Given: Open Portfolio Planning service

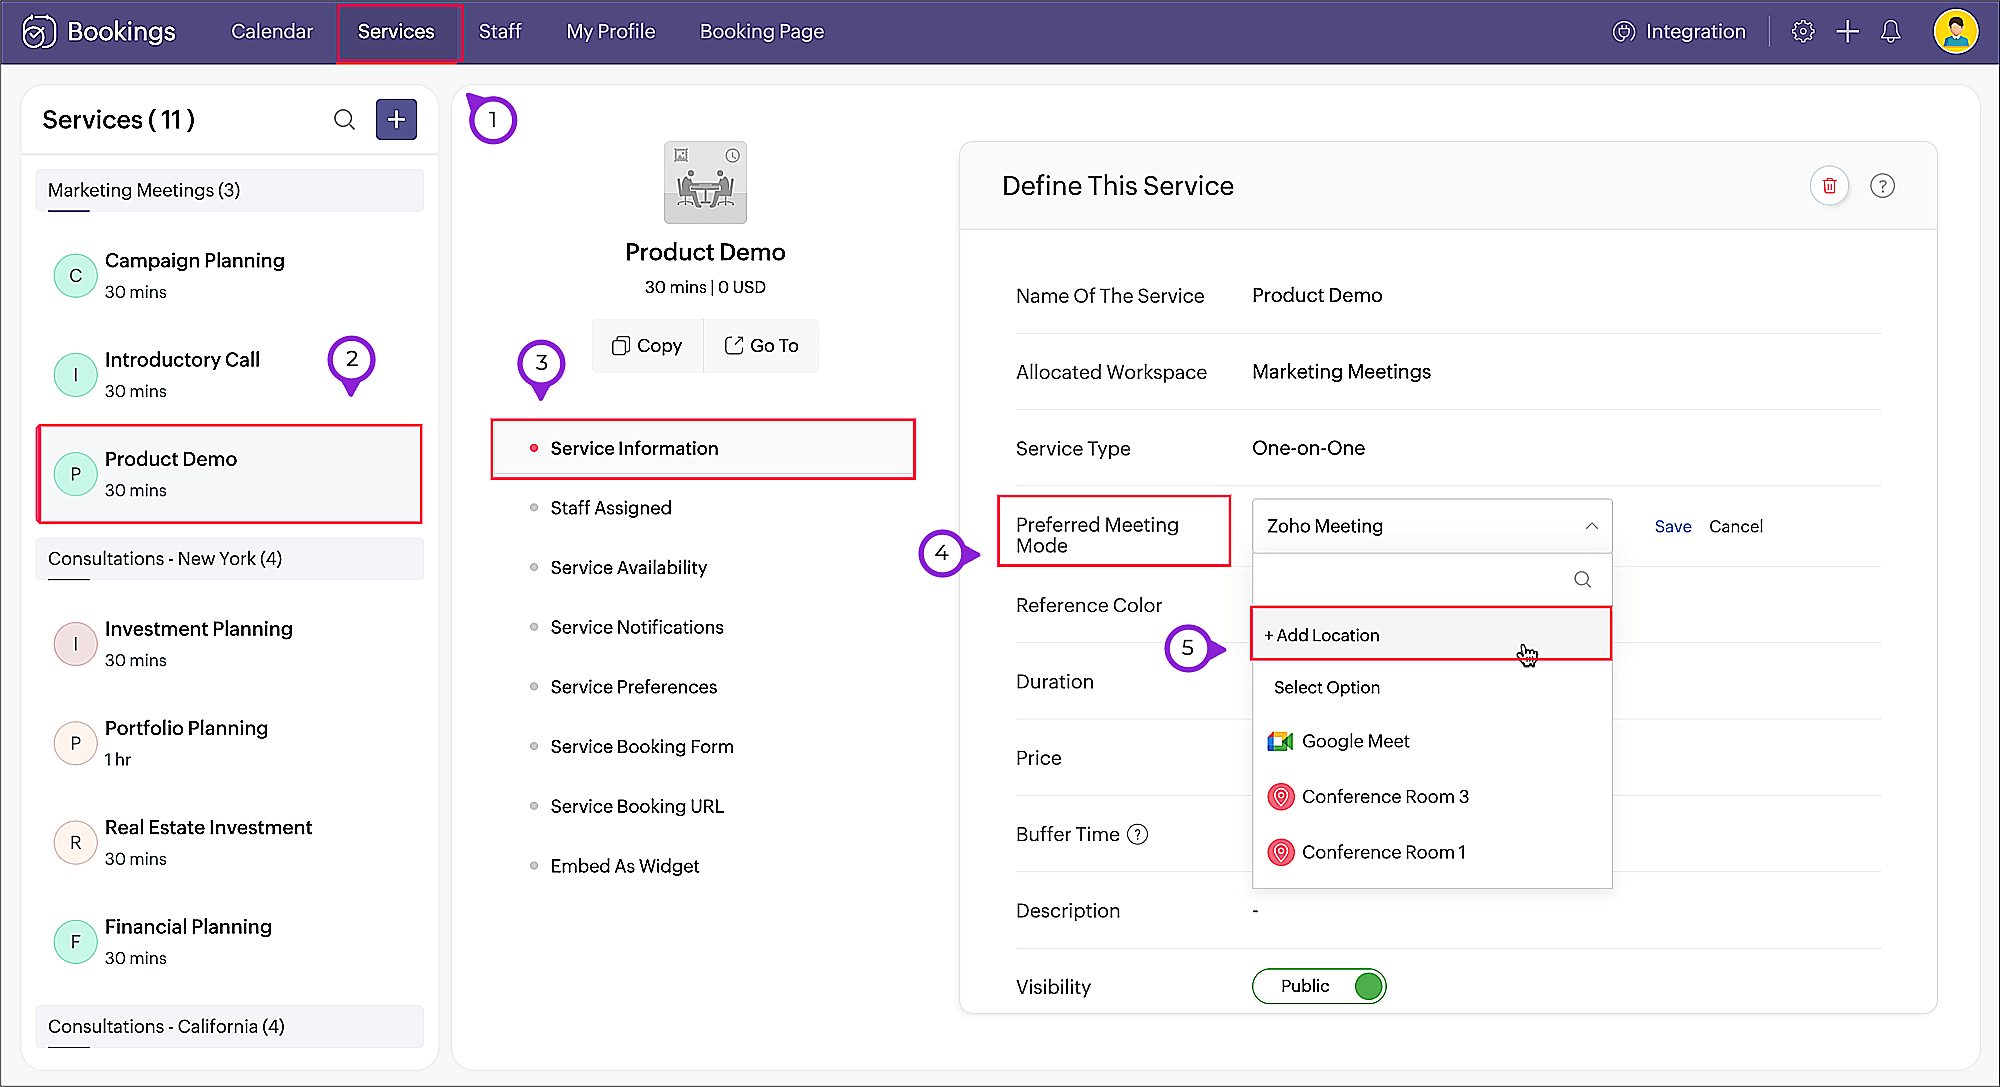Looking at the screenshot, I should 229,743.
